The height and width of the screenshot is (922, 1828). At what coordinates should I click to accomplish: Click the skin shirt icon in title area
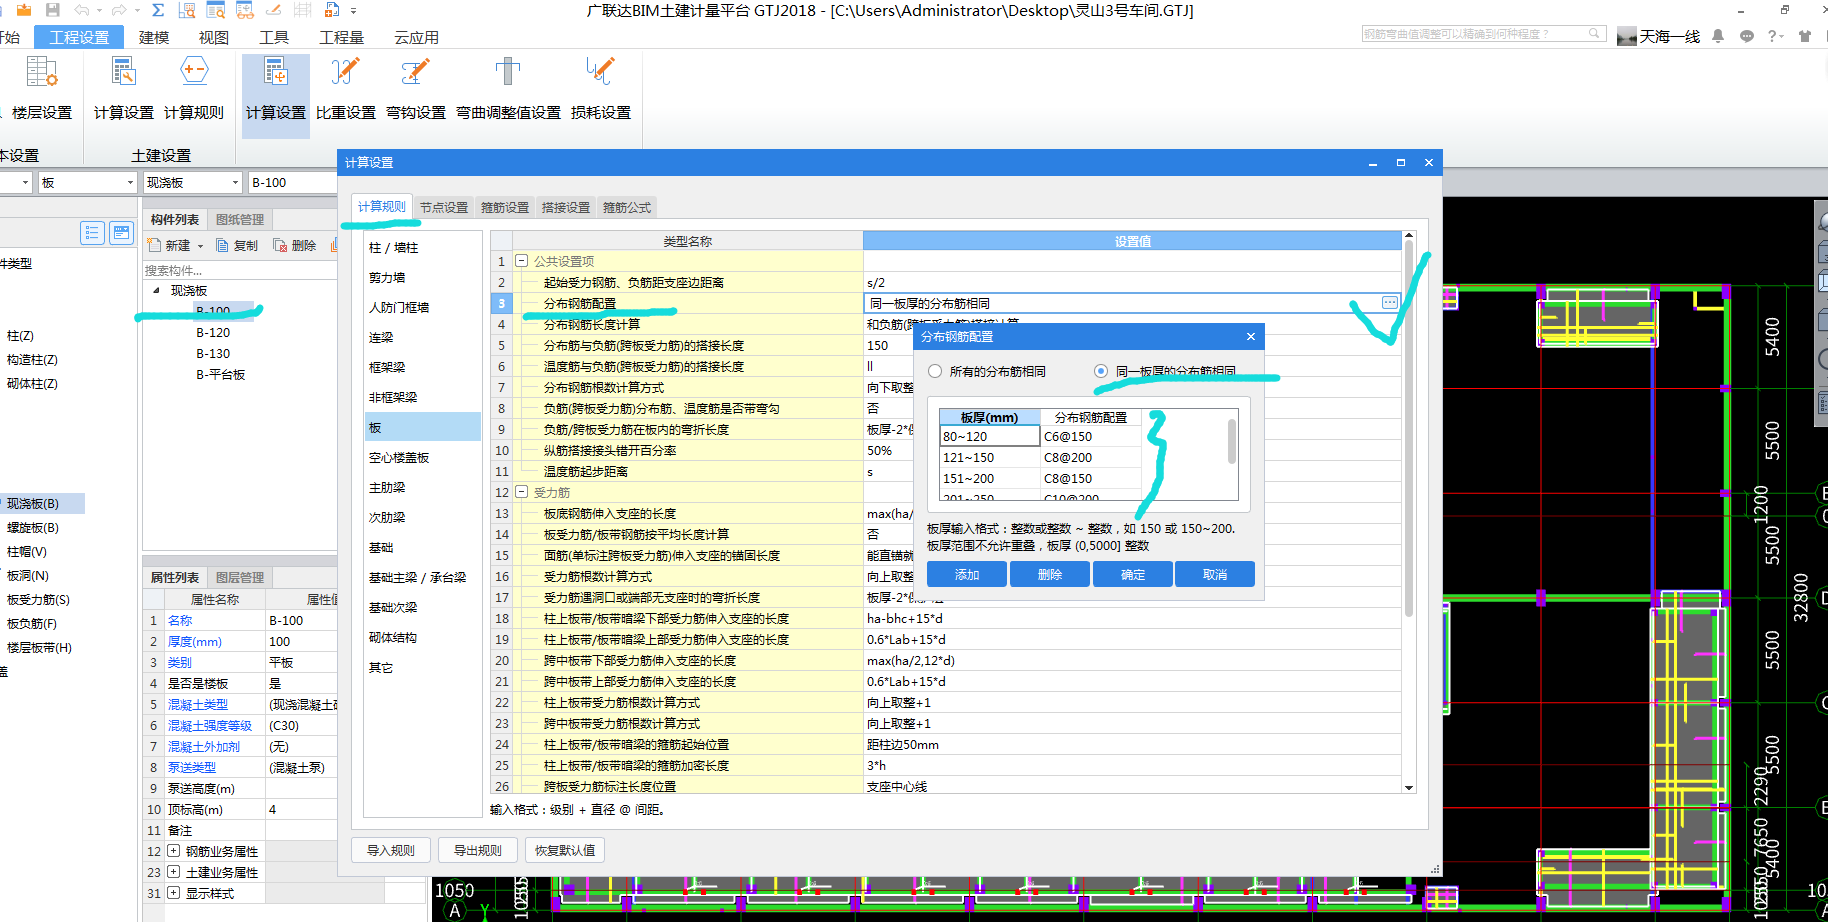point(1805,36)
